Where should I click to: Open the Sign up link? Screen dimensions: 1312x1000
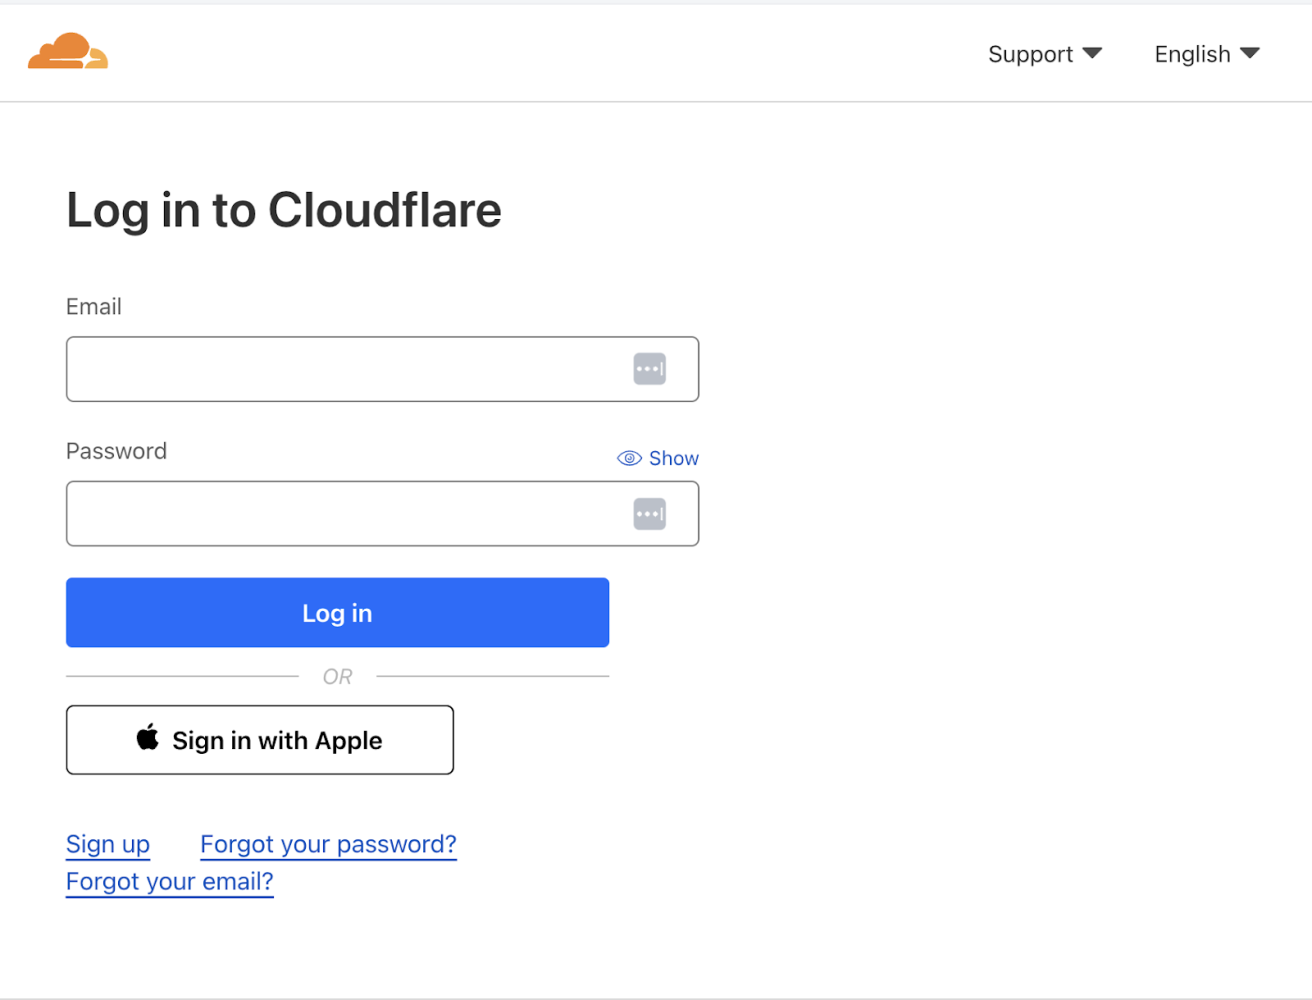pyautogui.click(x=108, y=844)
